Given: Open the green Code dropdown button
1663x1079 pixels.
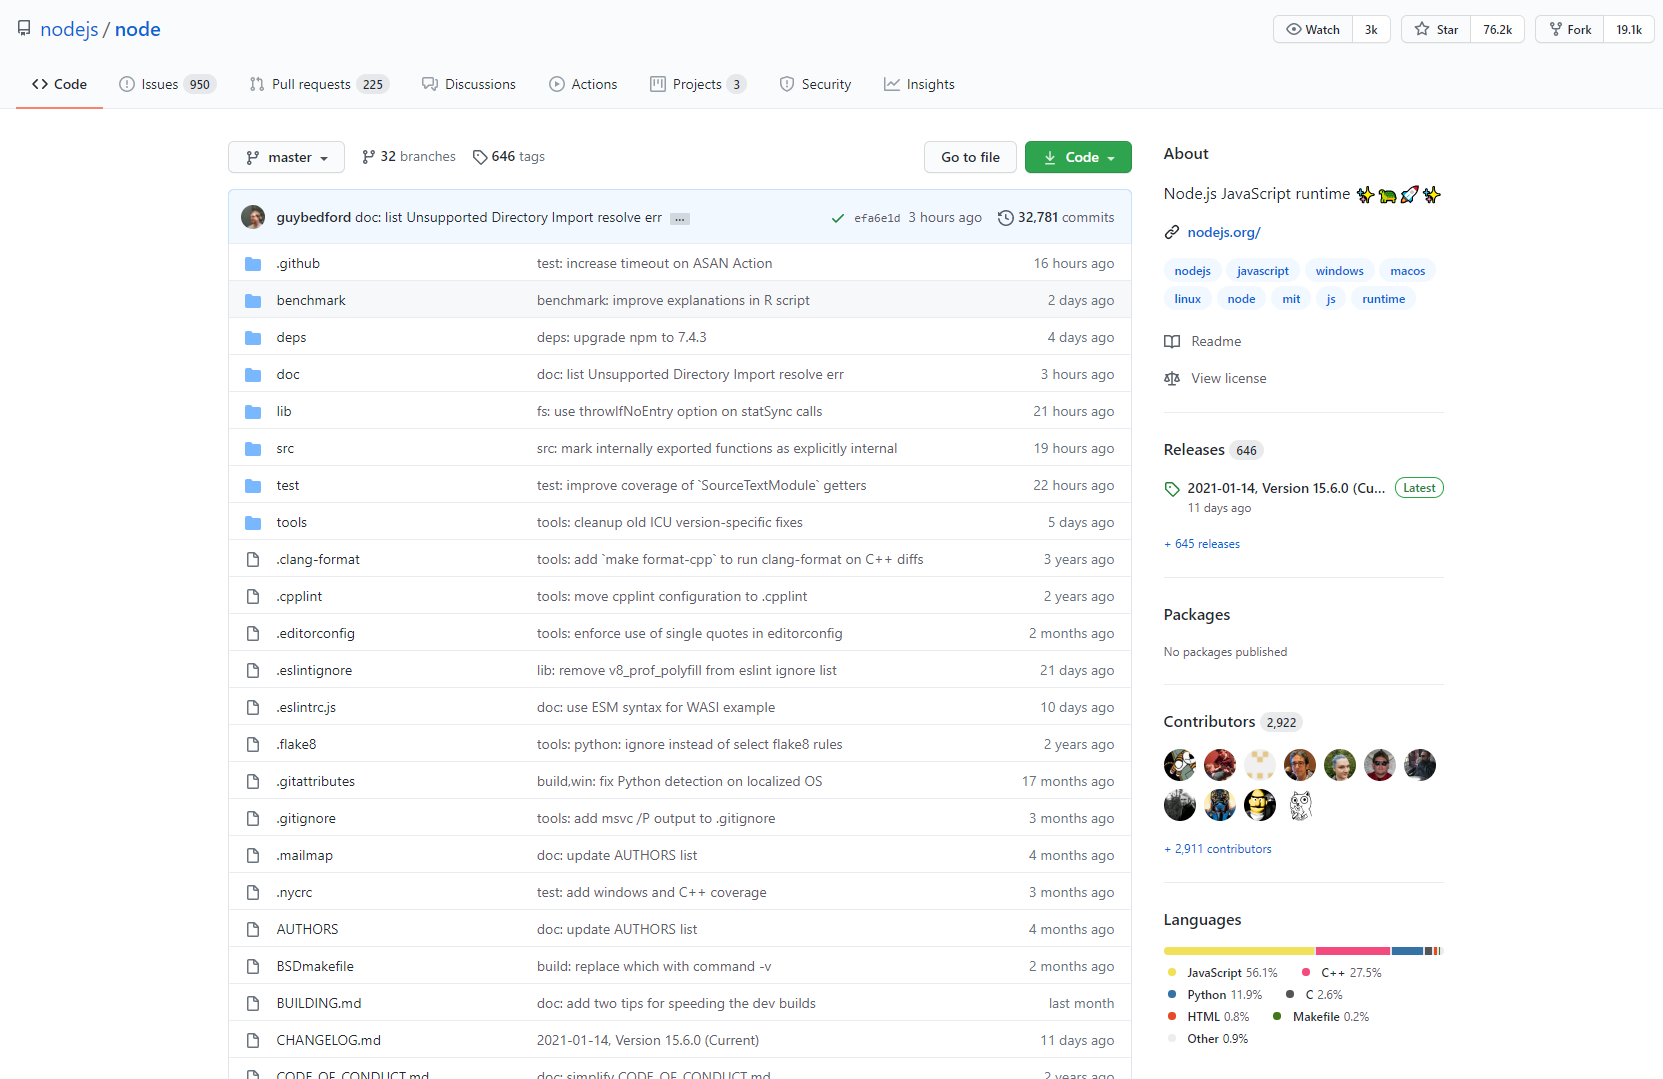Looking at the screenshot, I should [x=1078, y=157].
